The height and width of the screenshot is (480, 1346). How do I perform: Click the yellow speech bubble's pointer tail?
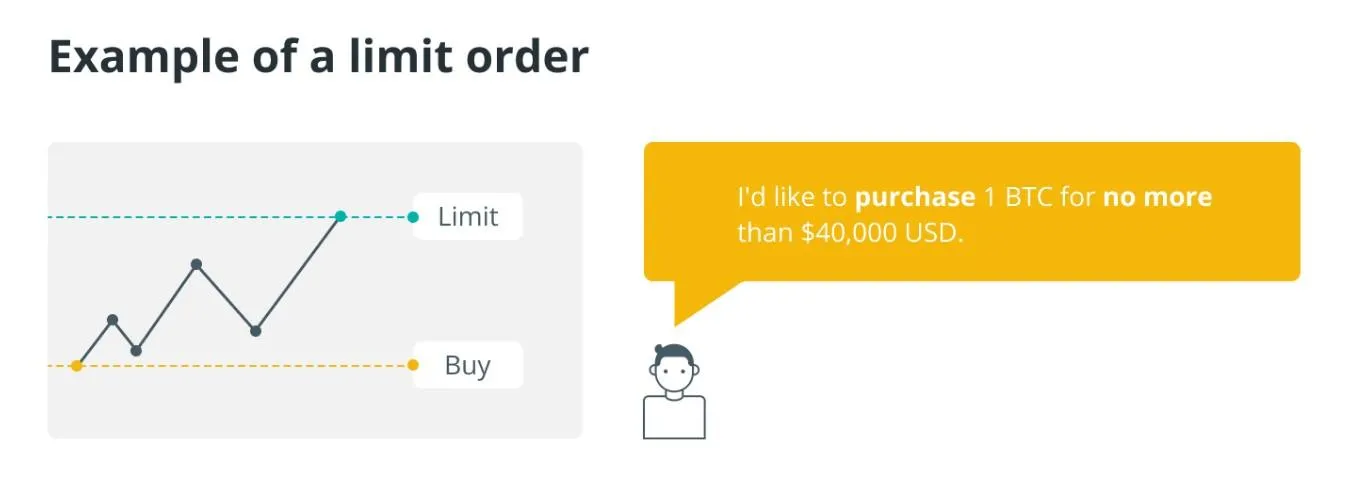tap(692, 301)
